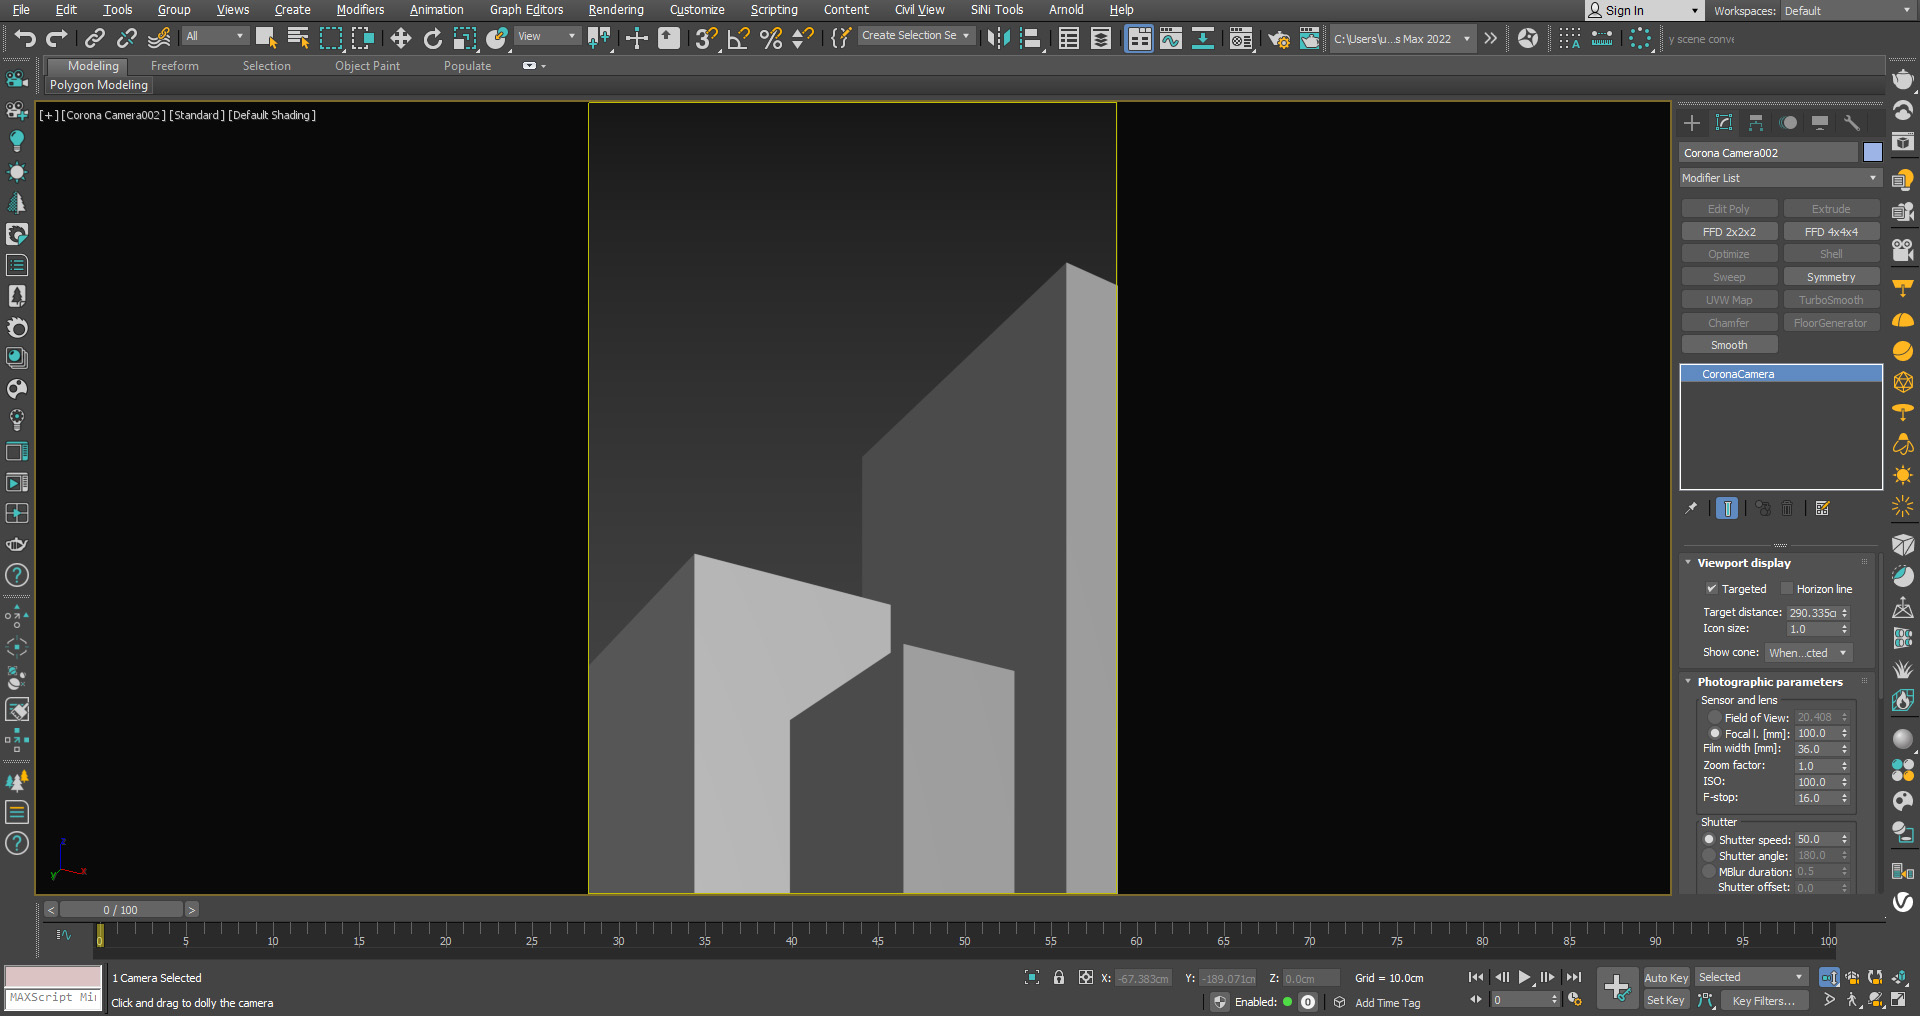Enable the Horizon line checkbox
1920x1016 pixels.
(1786, 589)
